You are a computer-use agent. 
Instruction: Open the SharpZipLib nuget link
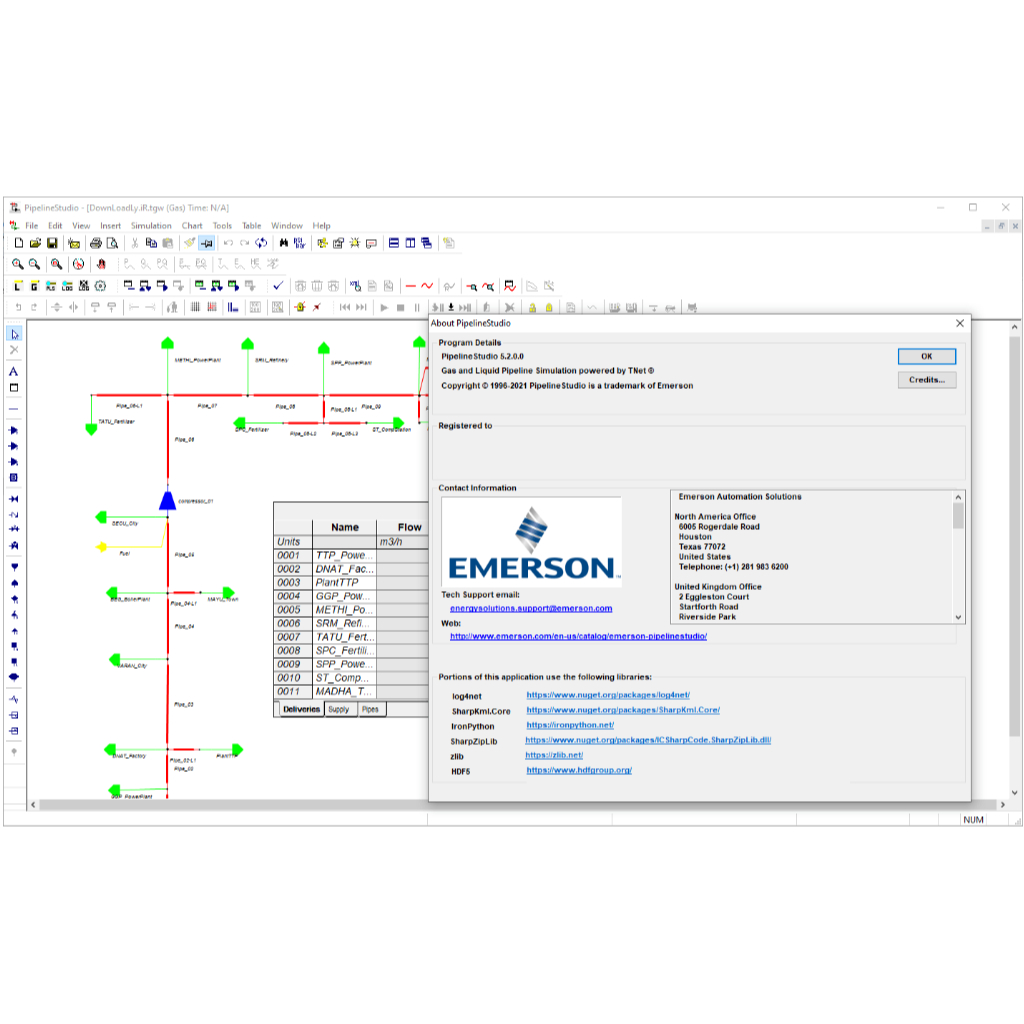pos(648,740)
